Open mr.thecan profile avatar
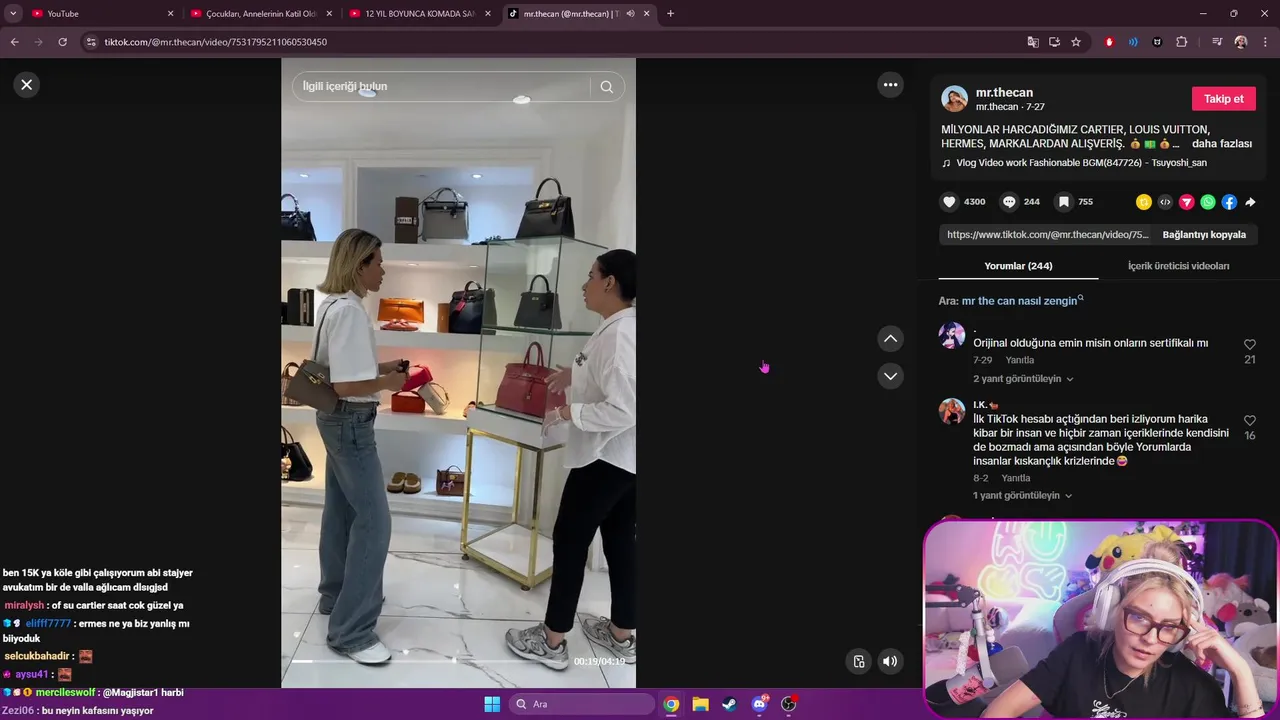Screen dimensions: 1280x720 954,99
